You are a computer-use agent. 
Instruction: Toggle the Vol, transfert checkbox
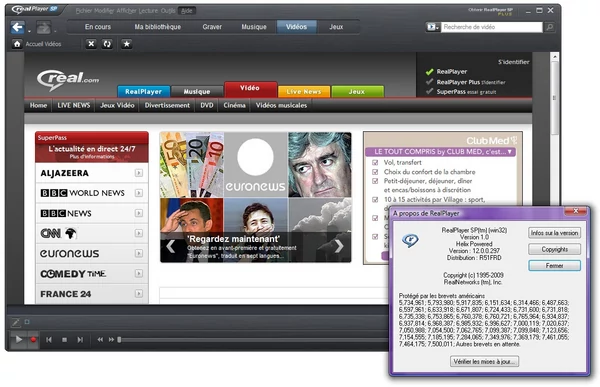pyautogui.click(x=375, y=163)
